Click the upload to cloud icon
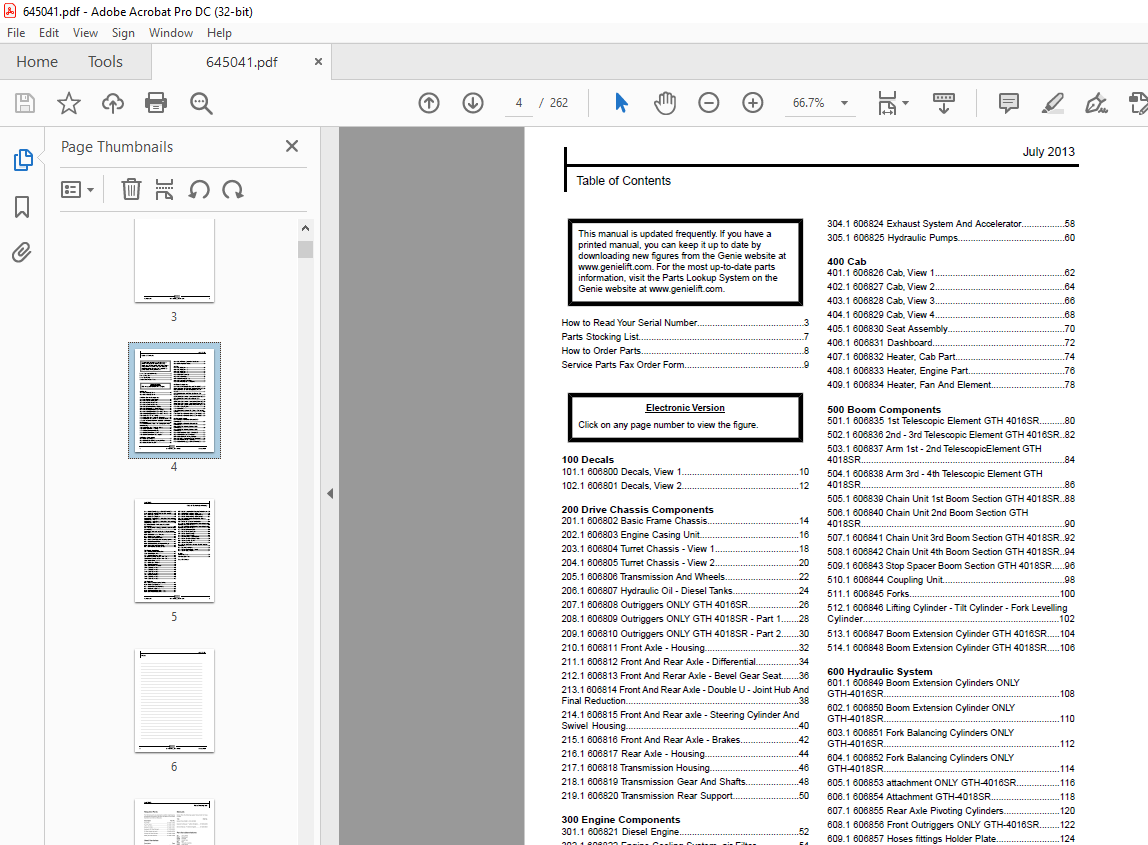Viewport: 1148px width, 845px height. coord(113,103)
